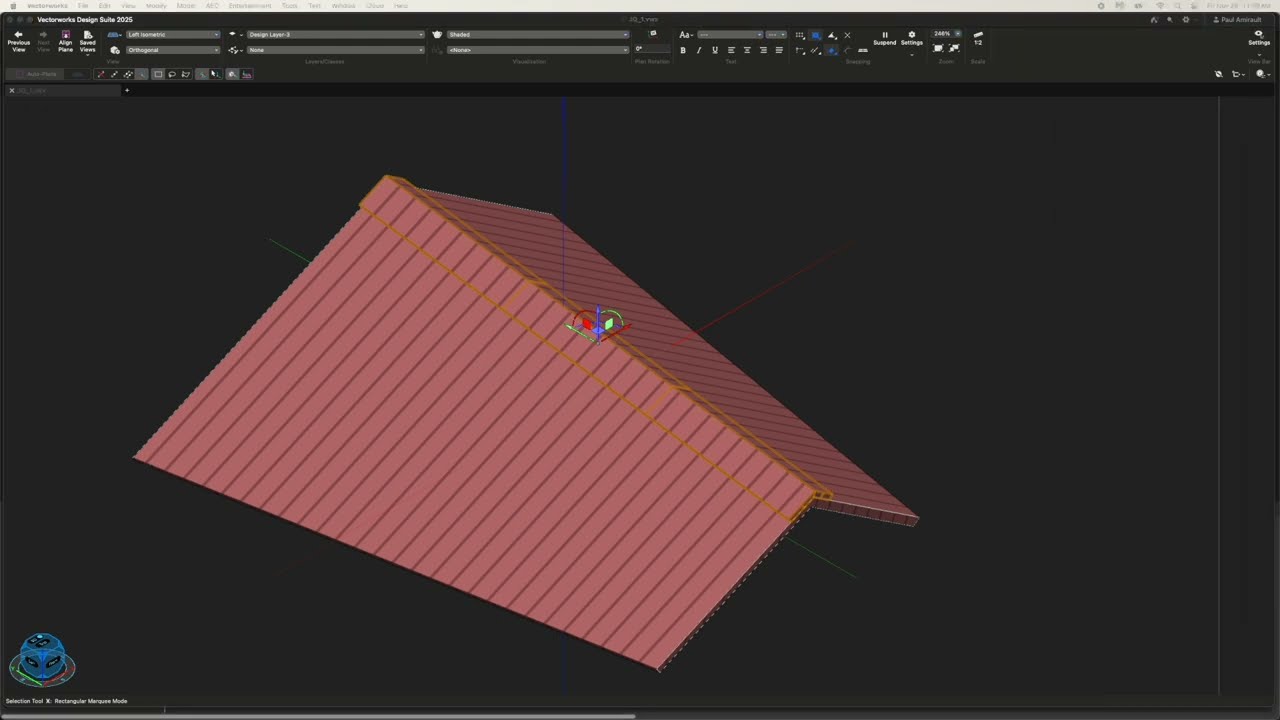
Task: Click the Fit to Objects zoom icon
Action: pyautogui.click(x=954, y=48)
